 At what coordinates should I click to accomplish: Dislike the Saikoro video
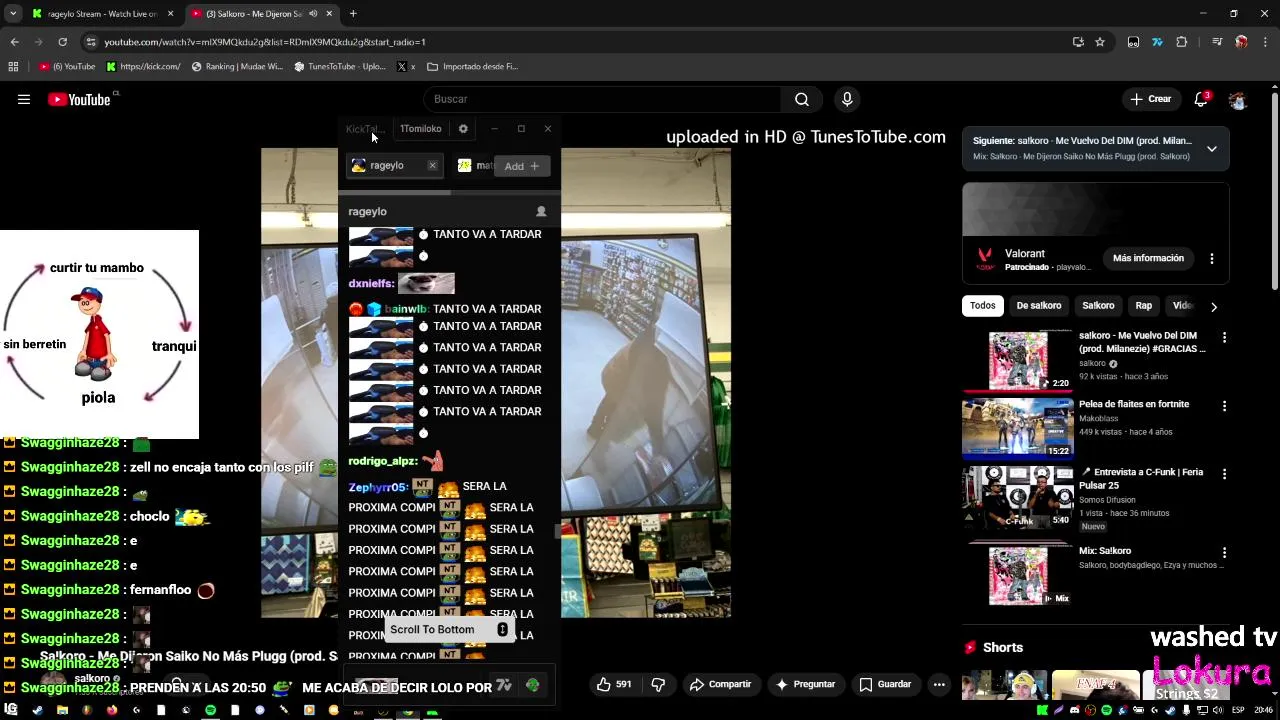point(658,684)
